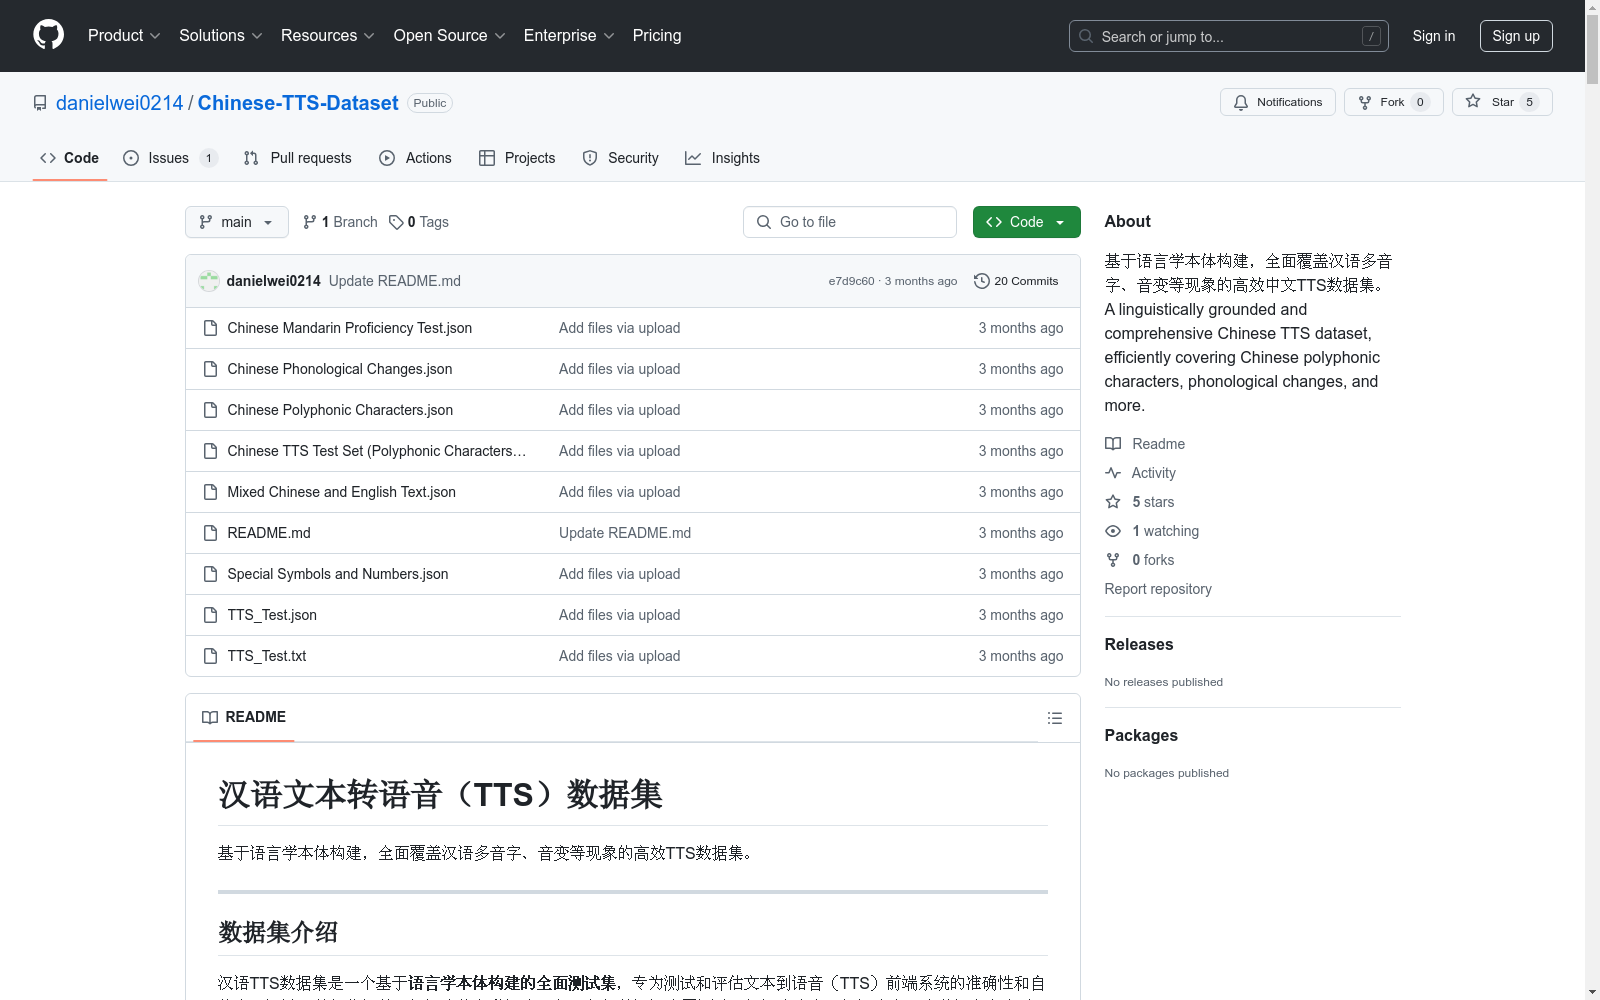
Task: Open commit message in README.md row
Action: (x=625, y=533)
